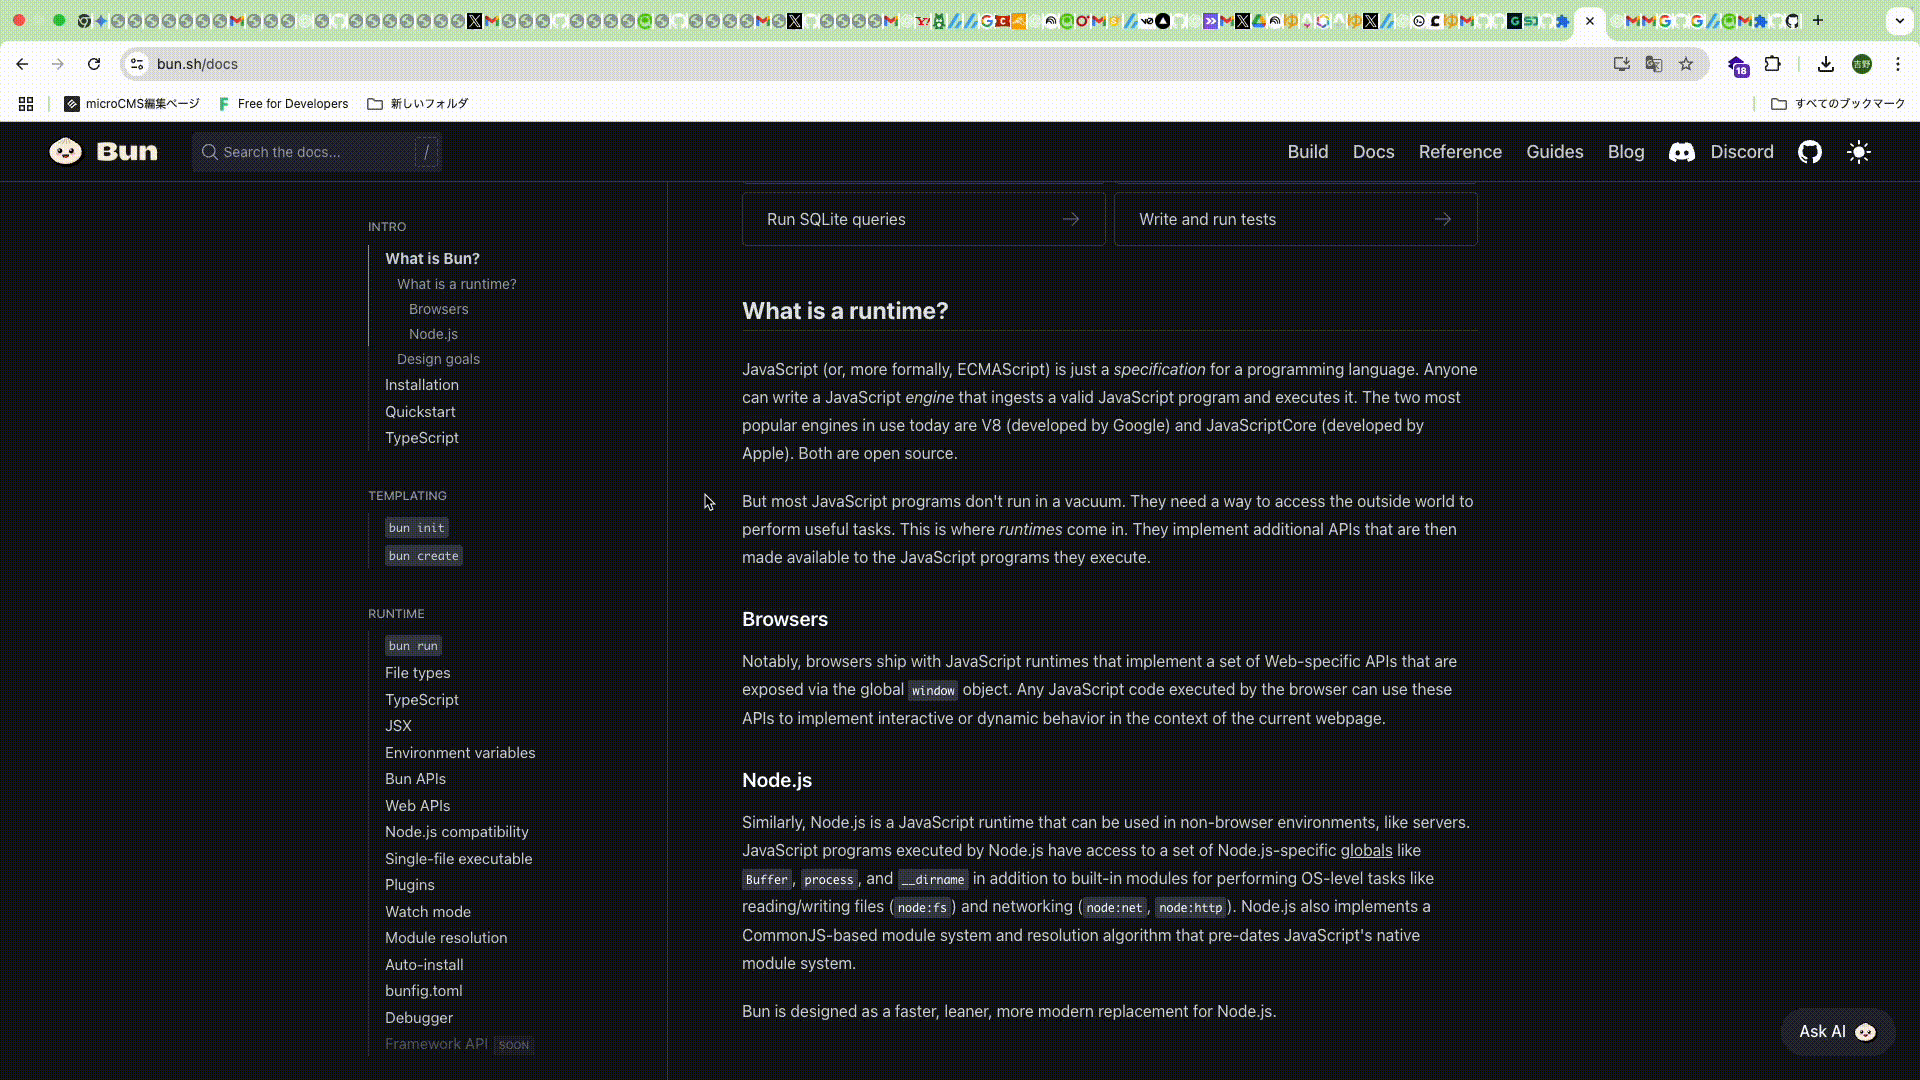1920x1080 pixels.
Task: Jump to Browsers in sidebar
Action: (x=438, y=309)
